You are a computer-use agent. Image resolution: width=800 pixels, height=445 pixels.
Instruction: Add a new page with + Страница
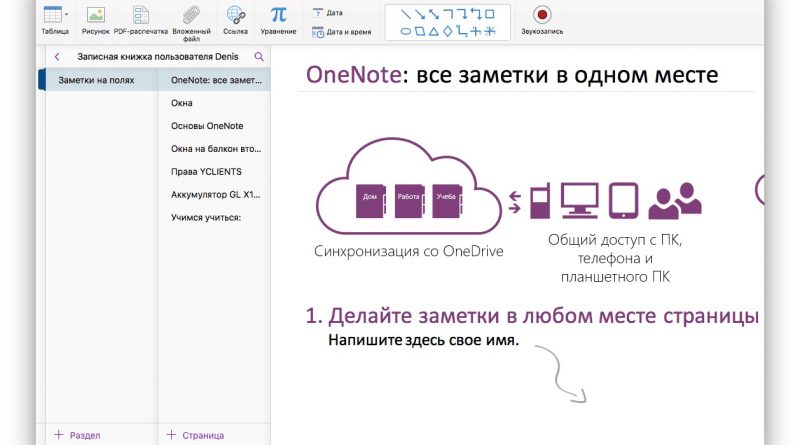coord(195,435)
